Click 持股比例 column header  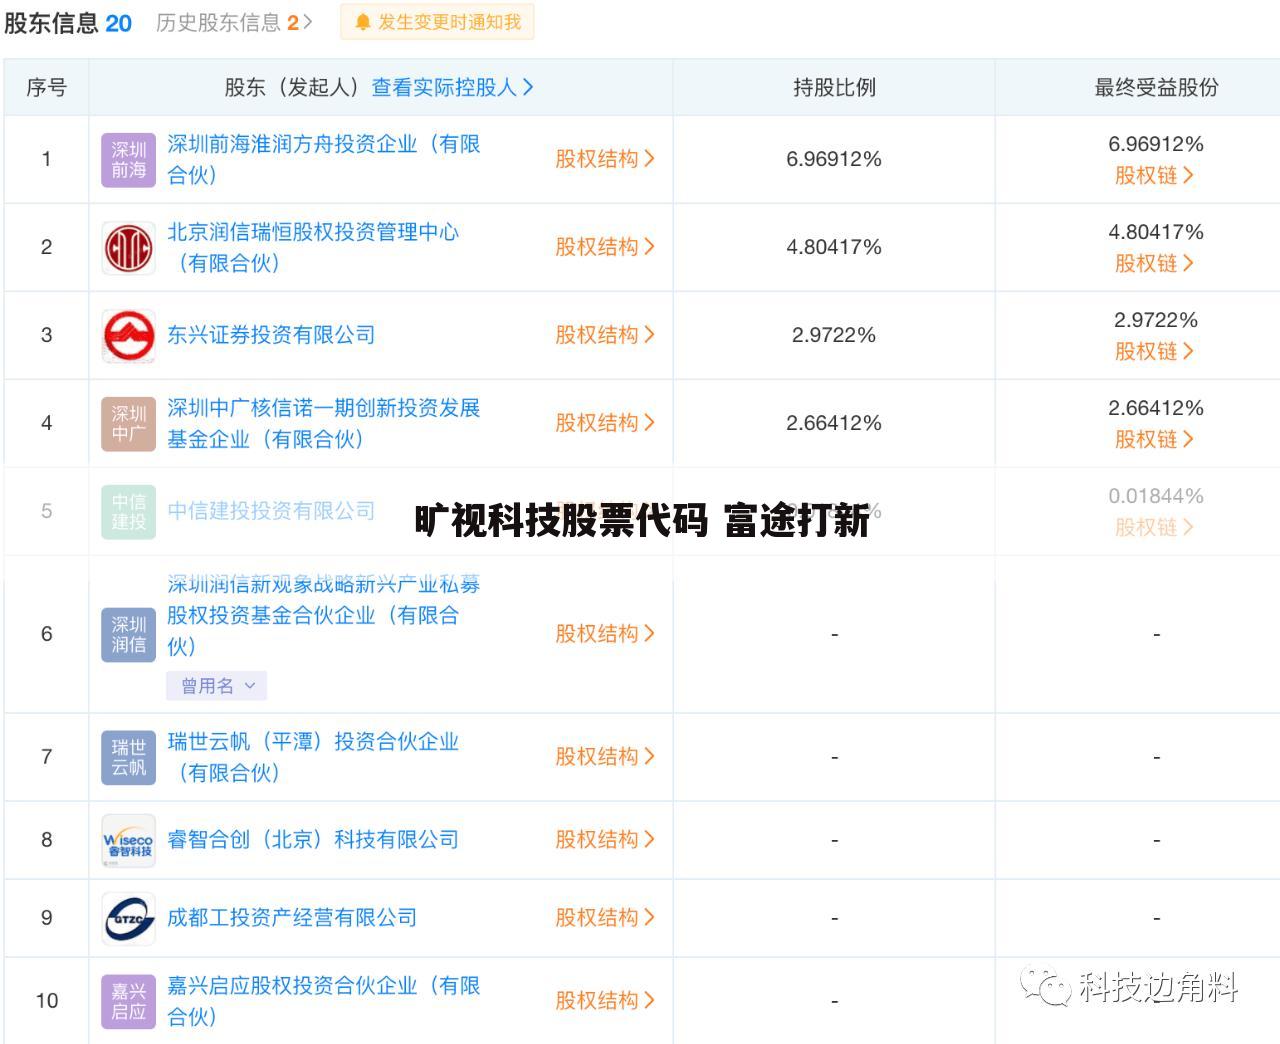[834, 87]
